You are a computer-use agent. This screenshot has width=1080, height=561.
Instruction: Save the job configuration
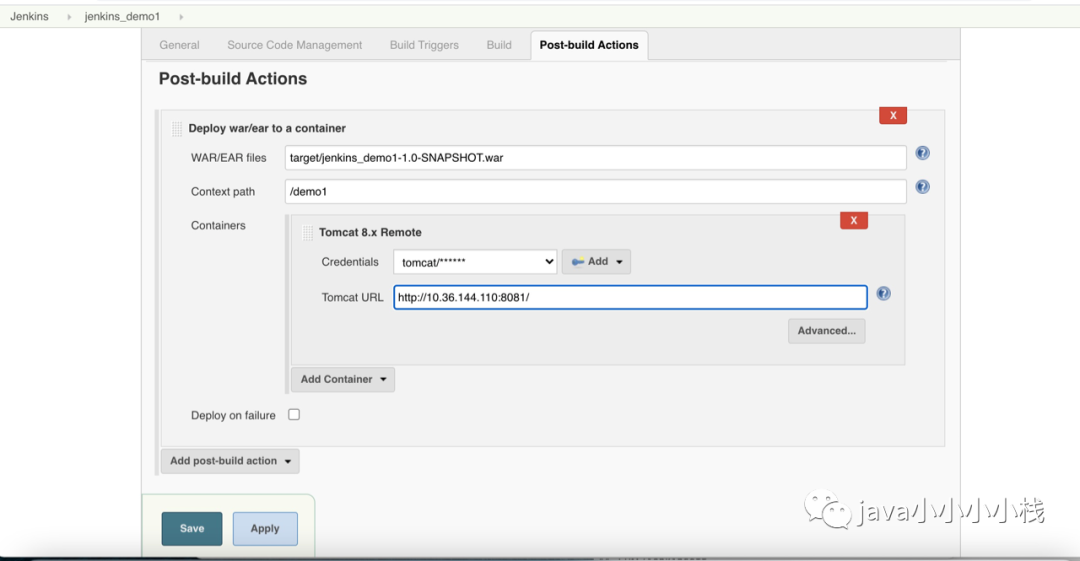point(192,529)
